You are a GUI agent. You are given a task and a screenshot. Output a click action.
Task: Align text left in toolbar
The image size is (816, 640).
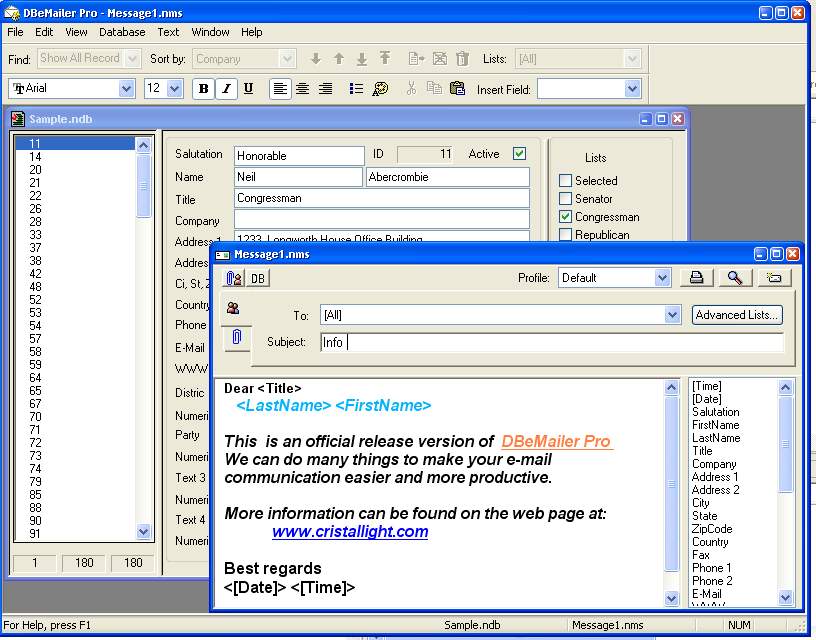click(280, 89)
